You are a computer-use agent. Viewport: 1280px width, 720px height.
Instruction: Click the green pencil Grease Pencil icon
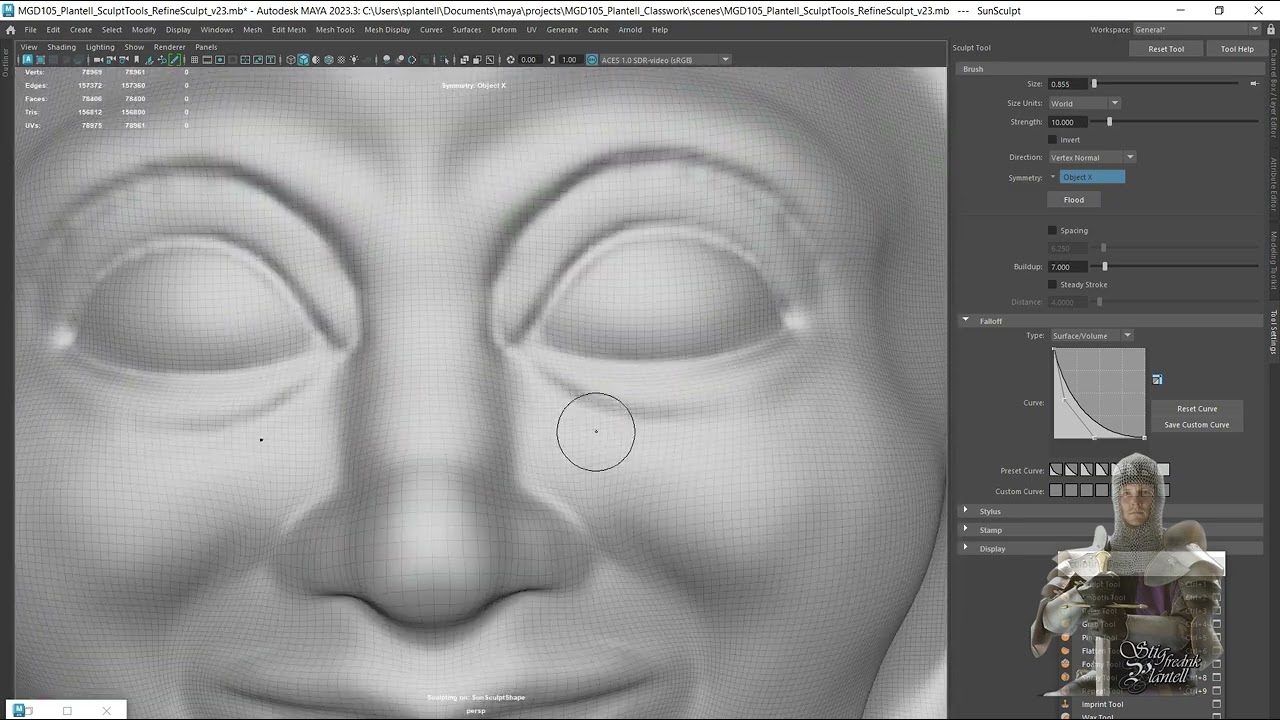(x=175, y=60)
